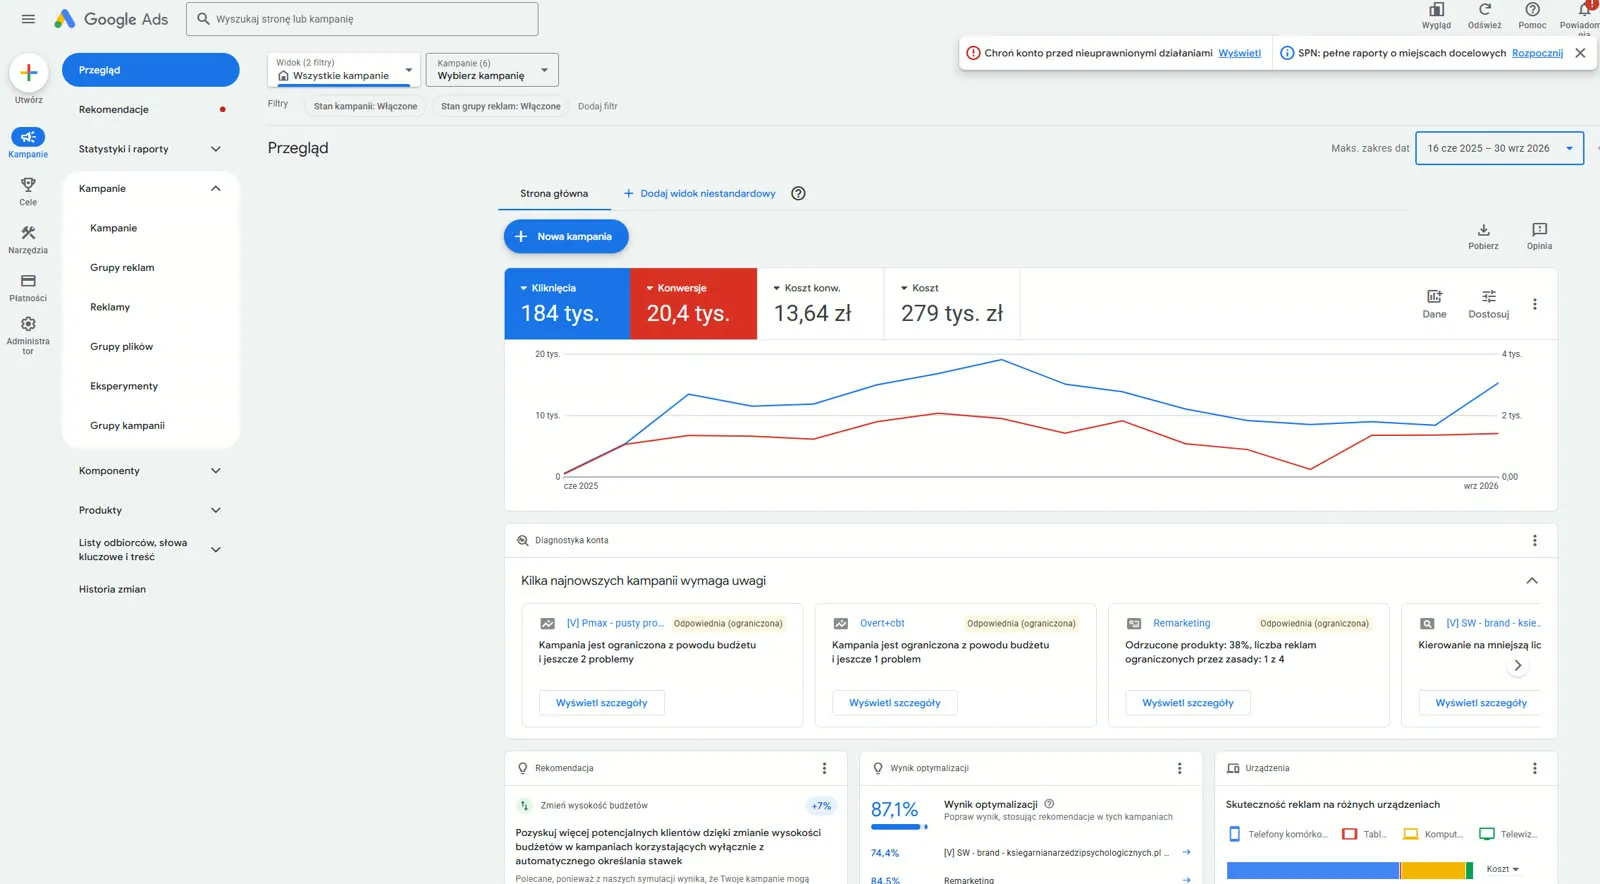
Task: Click Wyświetl szczegóły for Remarketing
Action: click(1188, 703)
